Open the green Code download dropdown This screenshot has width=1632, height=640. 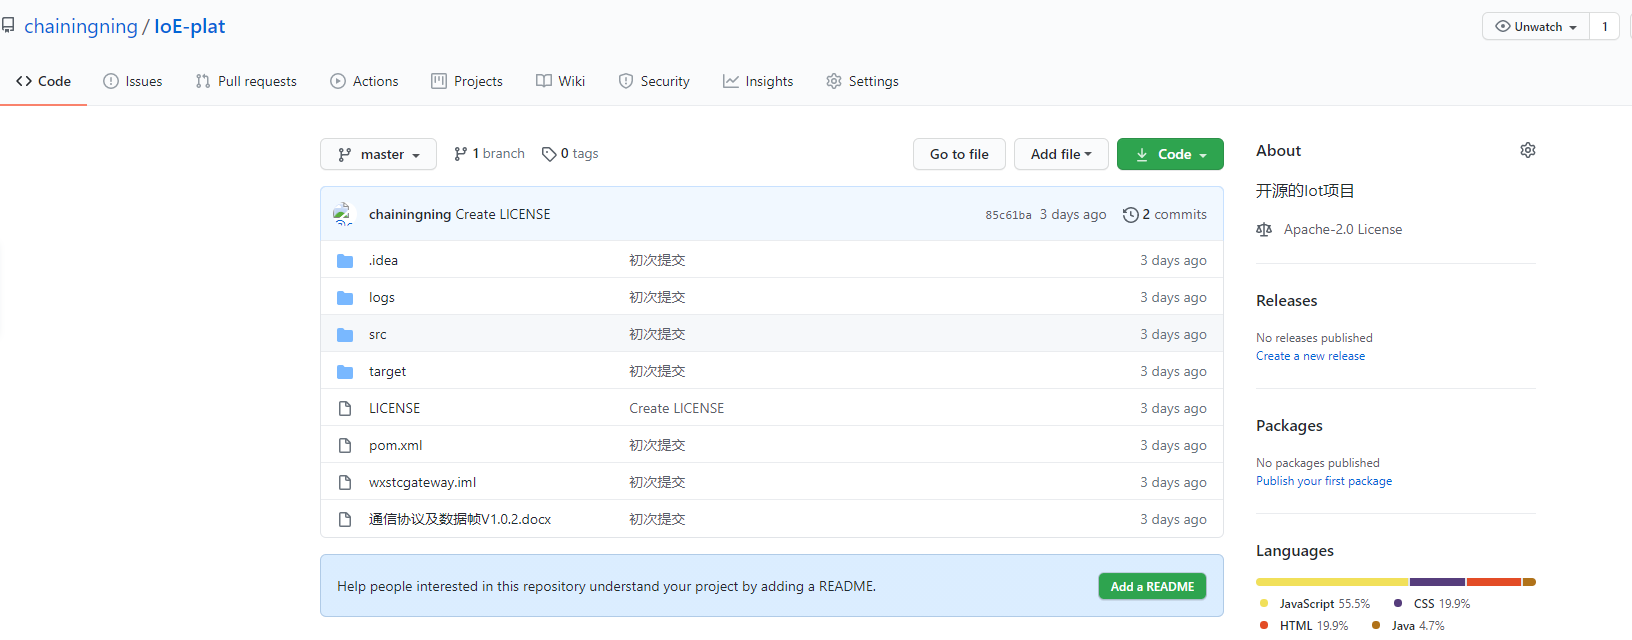coord(1170,154)
